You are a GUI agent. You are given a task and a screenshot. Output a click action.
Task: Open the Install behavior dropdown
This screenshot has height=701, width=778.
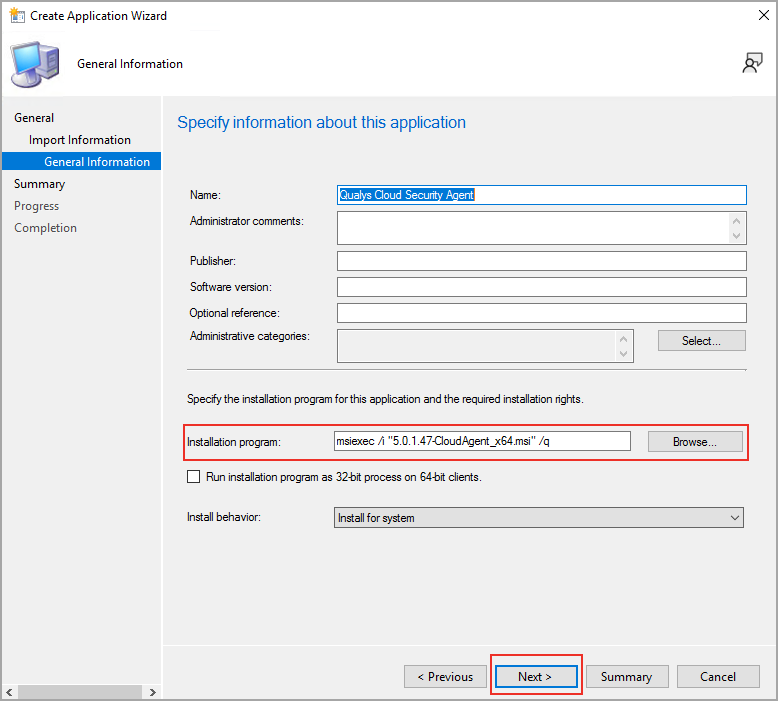[538, 517]
